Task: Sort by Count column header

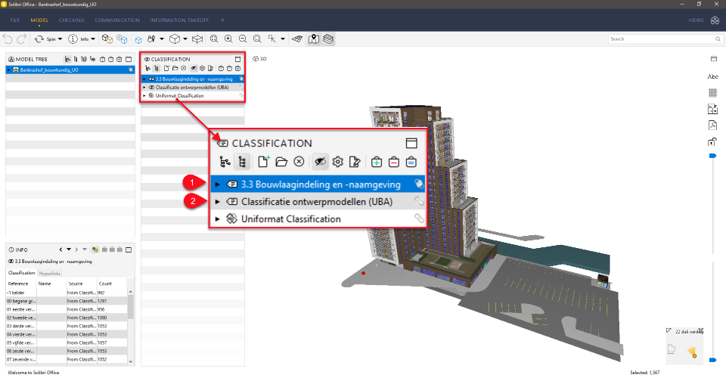Action: click(105, 284)
